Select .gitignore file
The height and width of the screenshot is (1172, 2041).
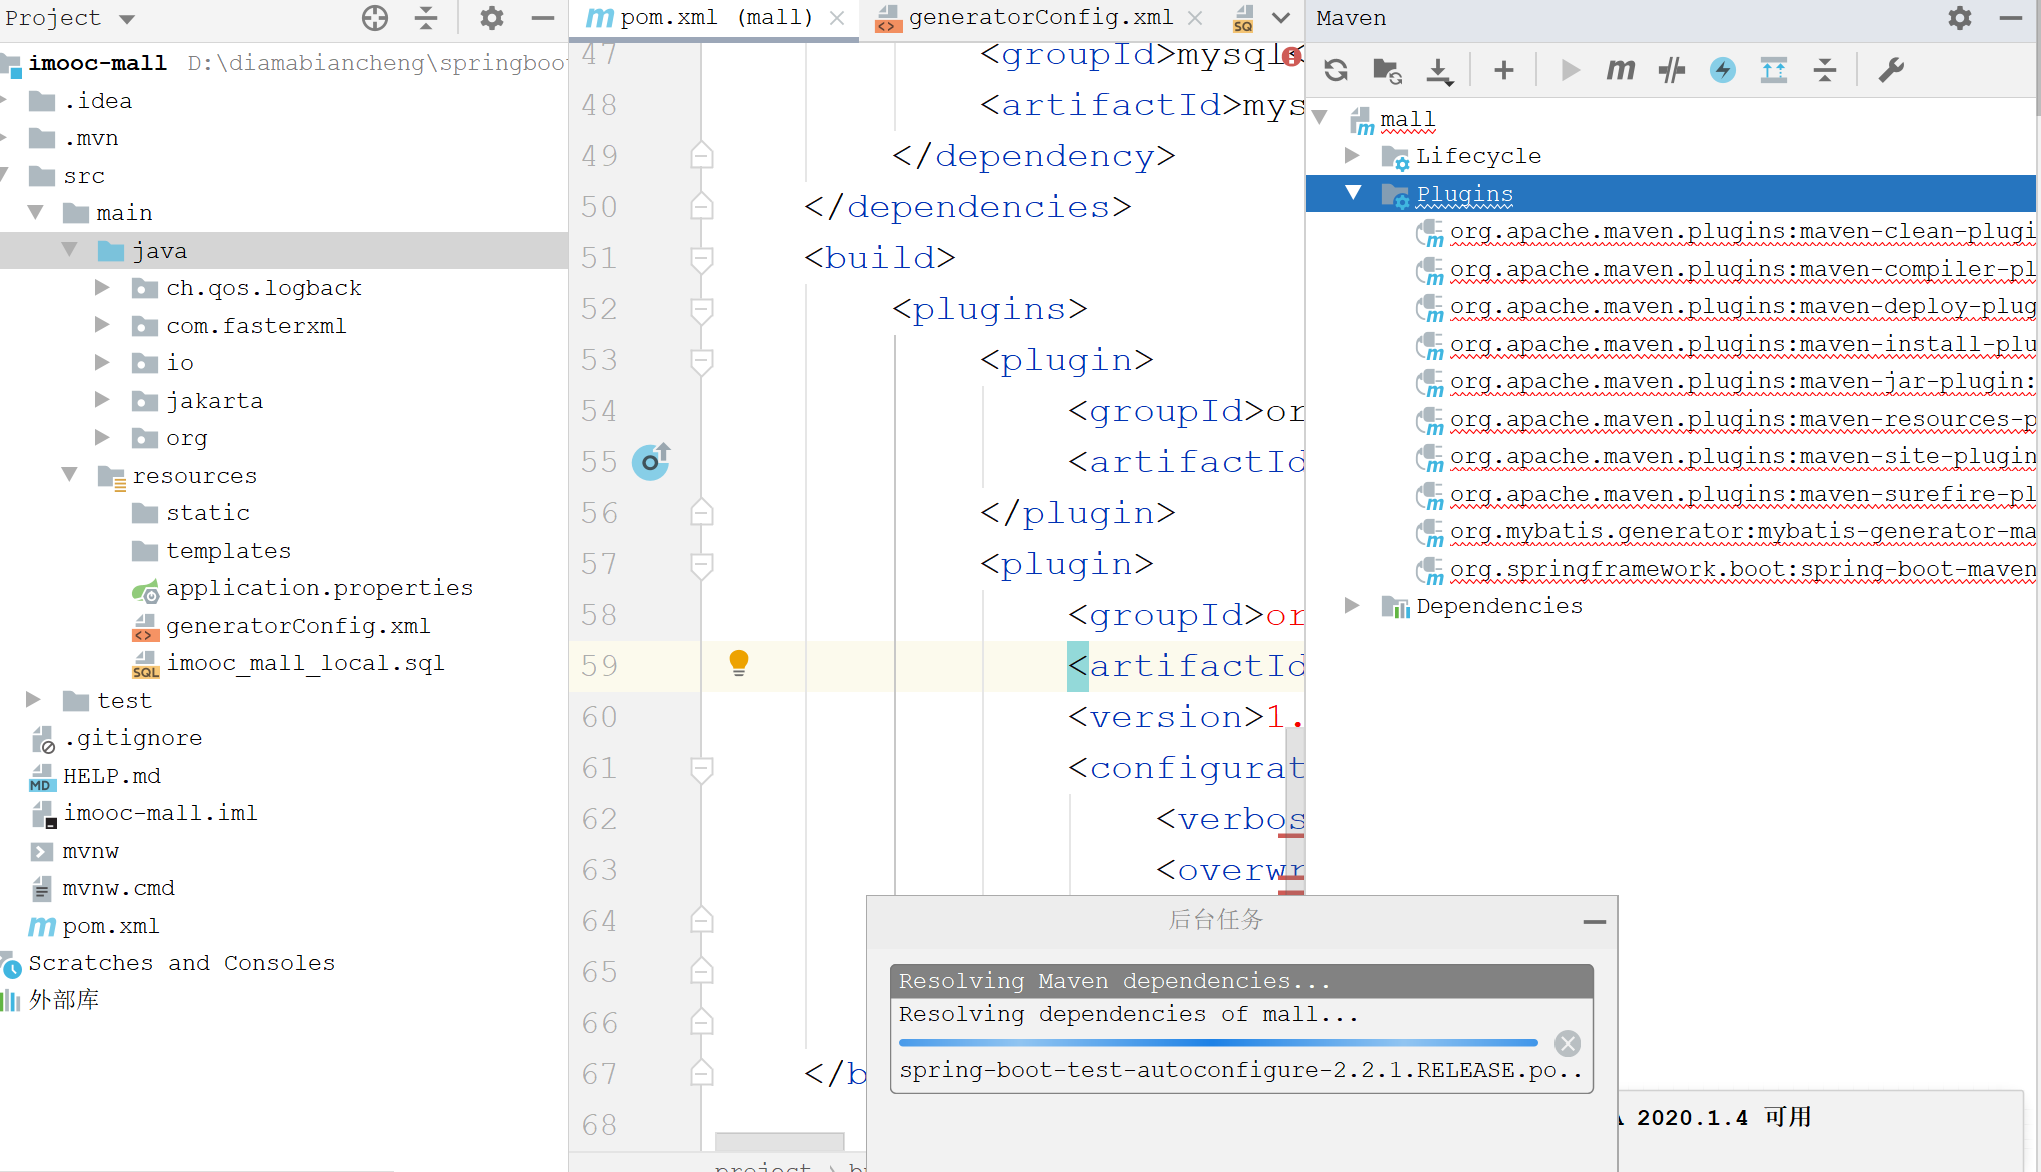point(132,738)
